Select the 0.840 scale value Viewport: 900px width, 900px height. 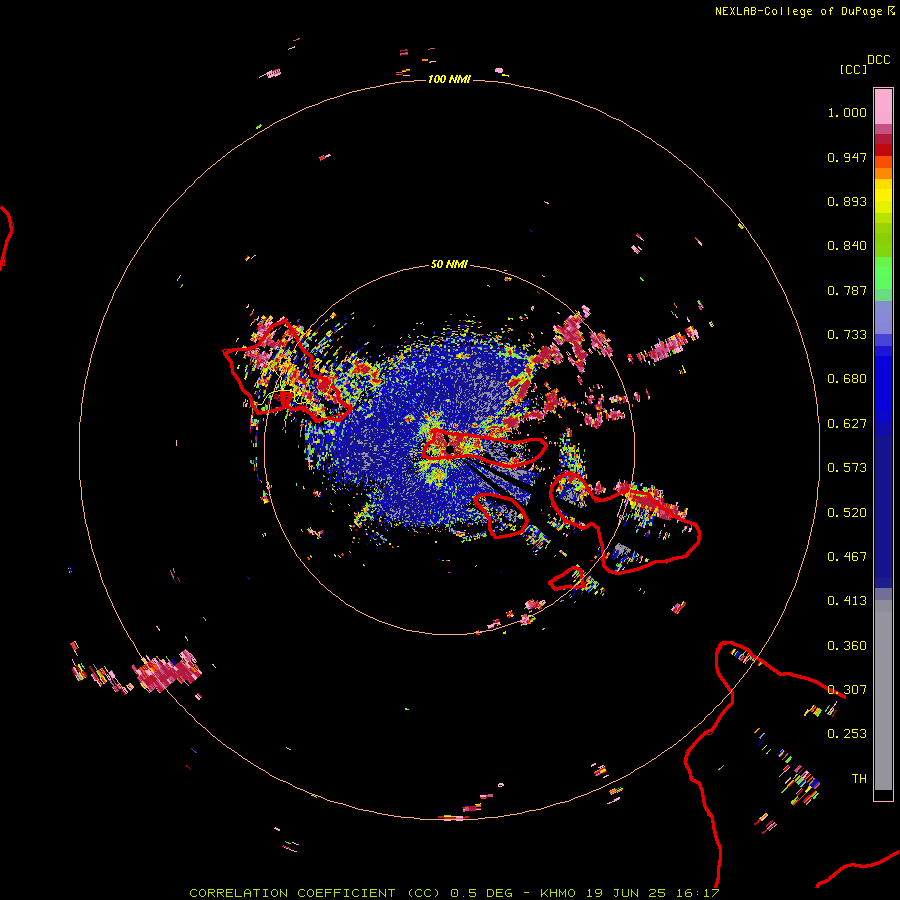(x=847, y=246)
